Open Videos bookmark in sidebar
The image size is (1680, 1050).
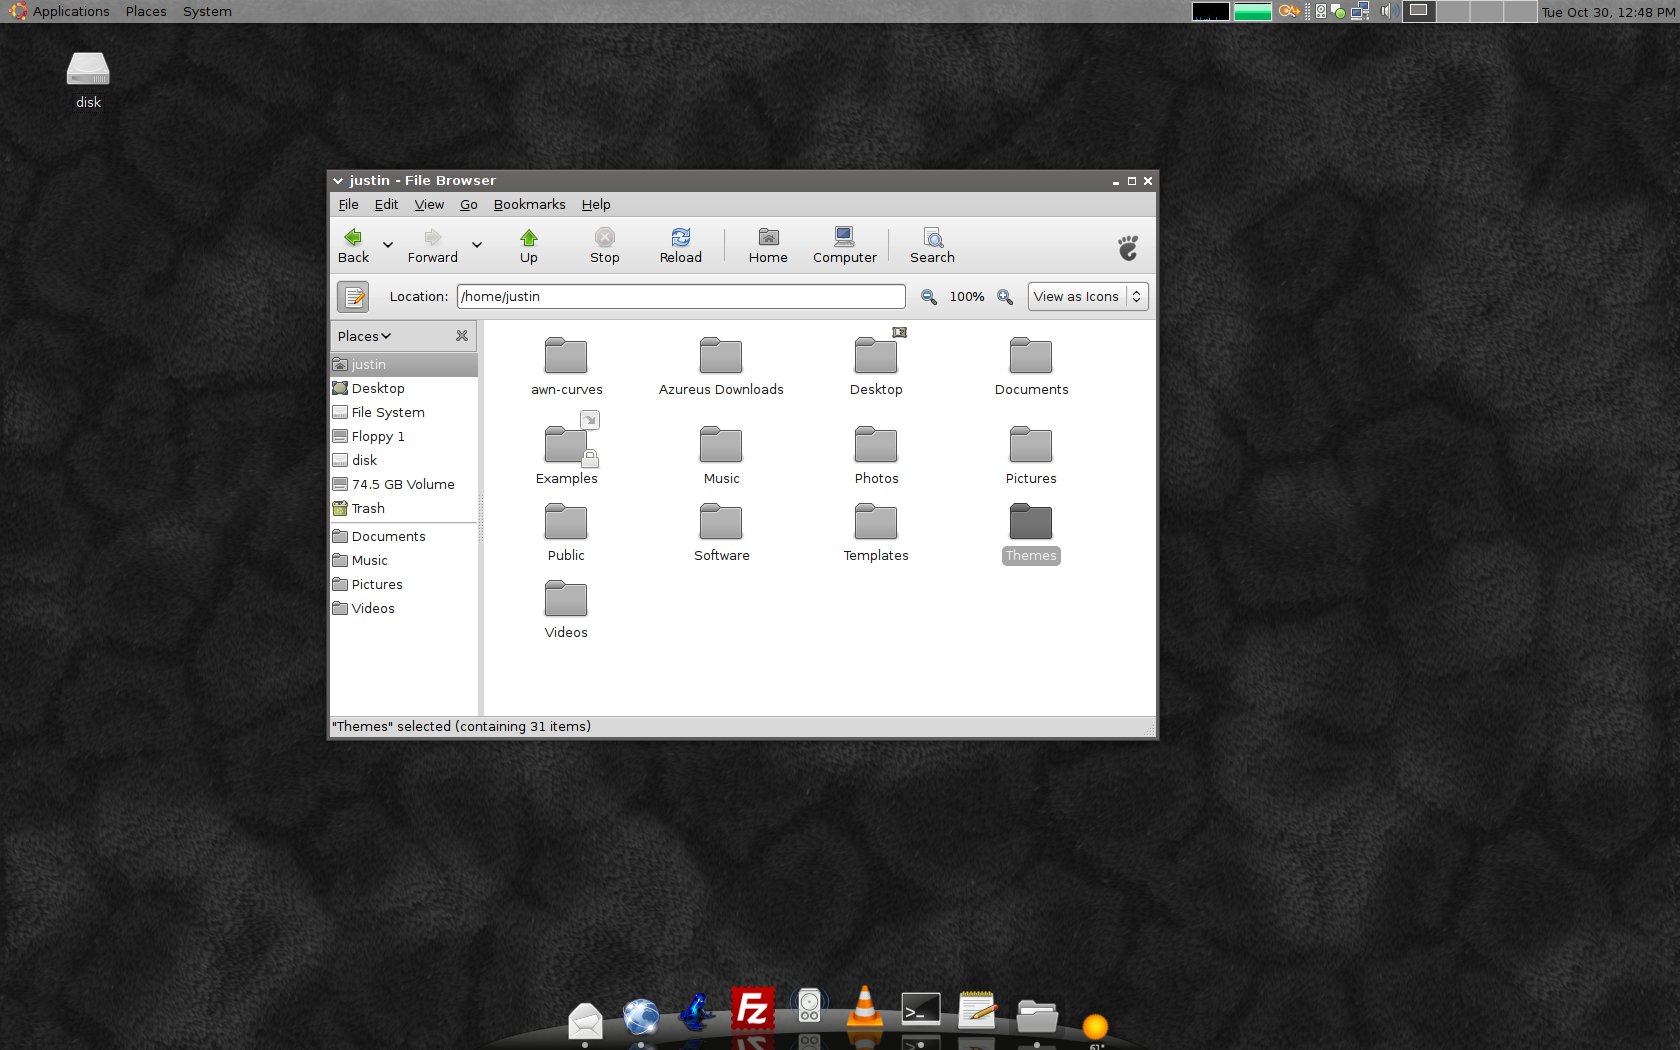point(404,609)
